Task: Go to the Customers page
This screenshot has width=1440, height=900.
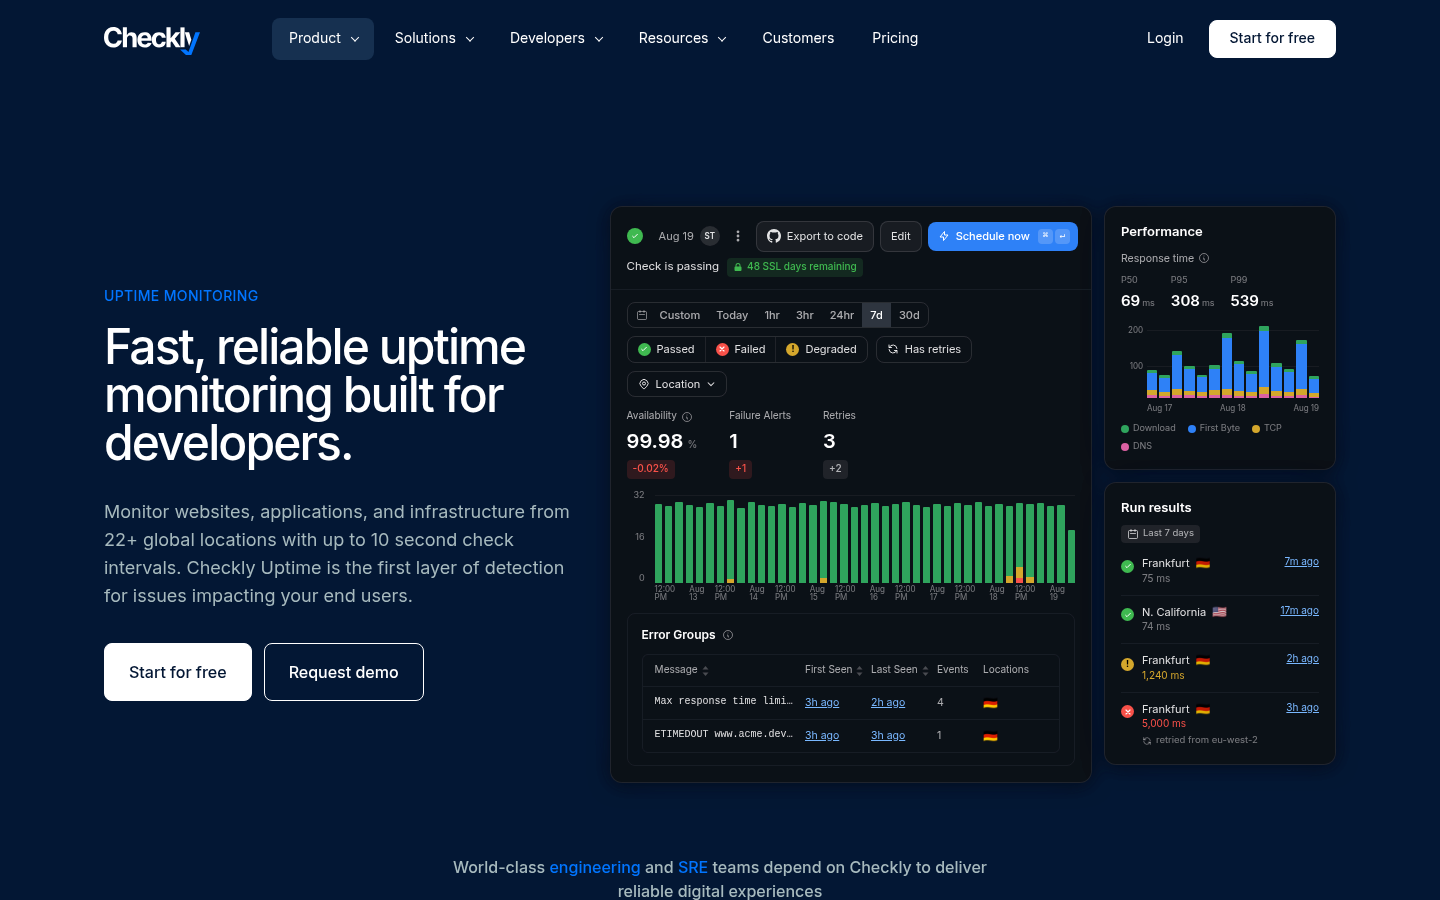Action: pos(798,39)
